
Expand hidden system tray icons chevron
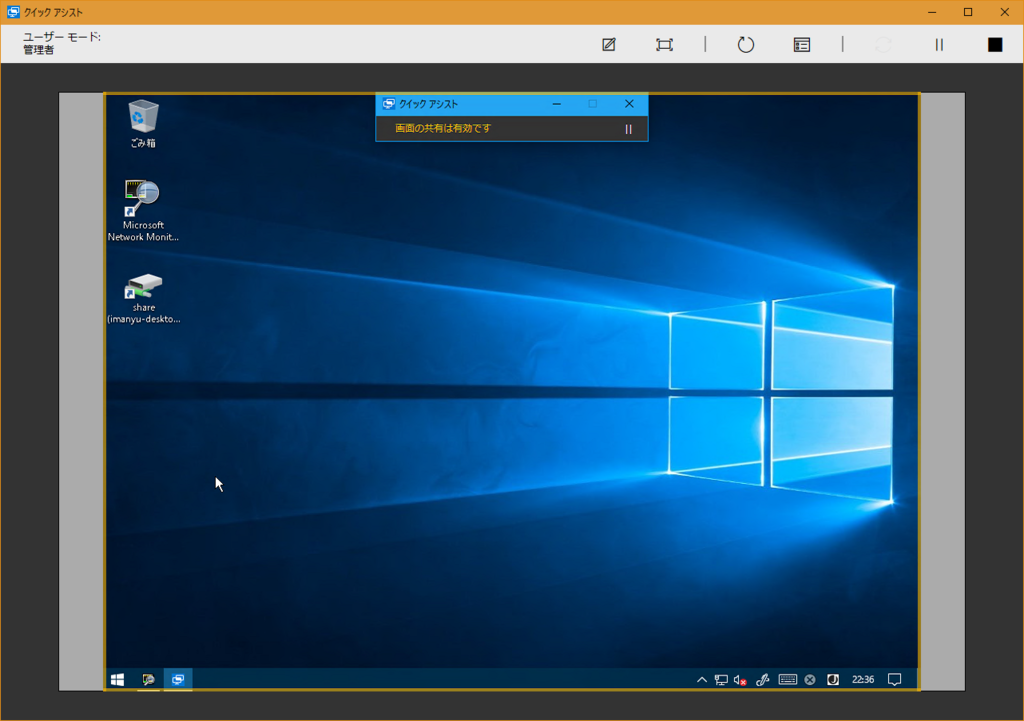[x=701, y=680]
